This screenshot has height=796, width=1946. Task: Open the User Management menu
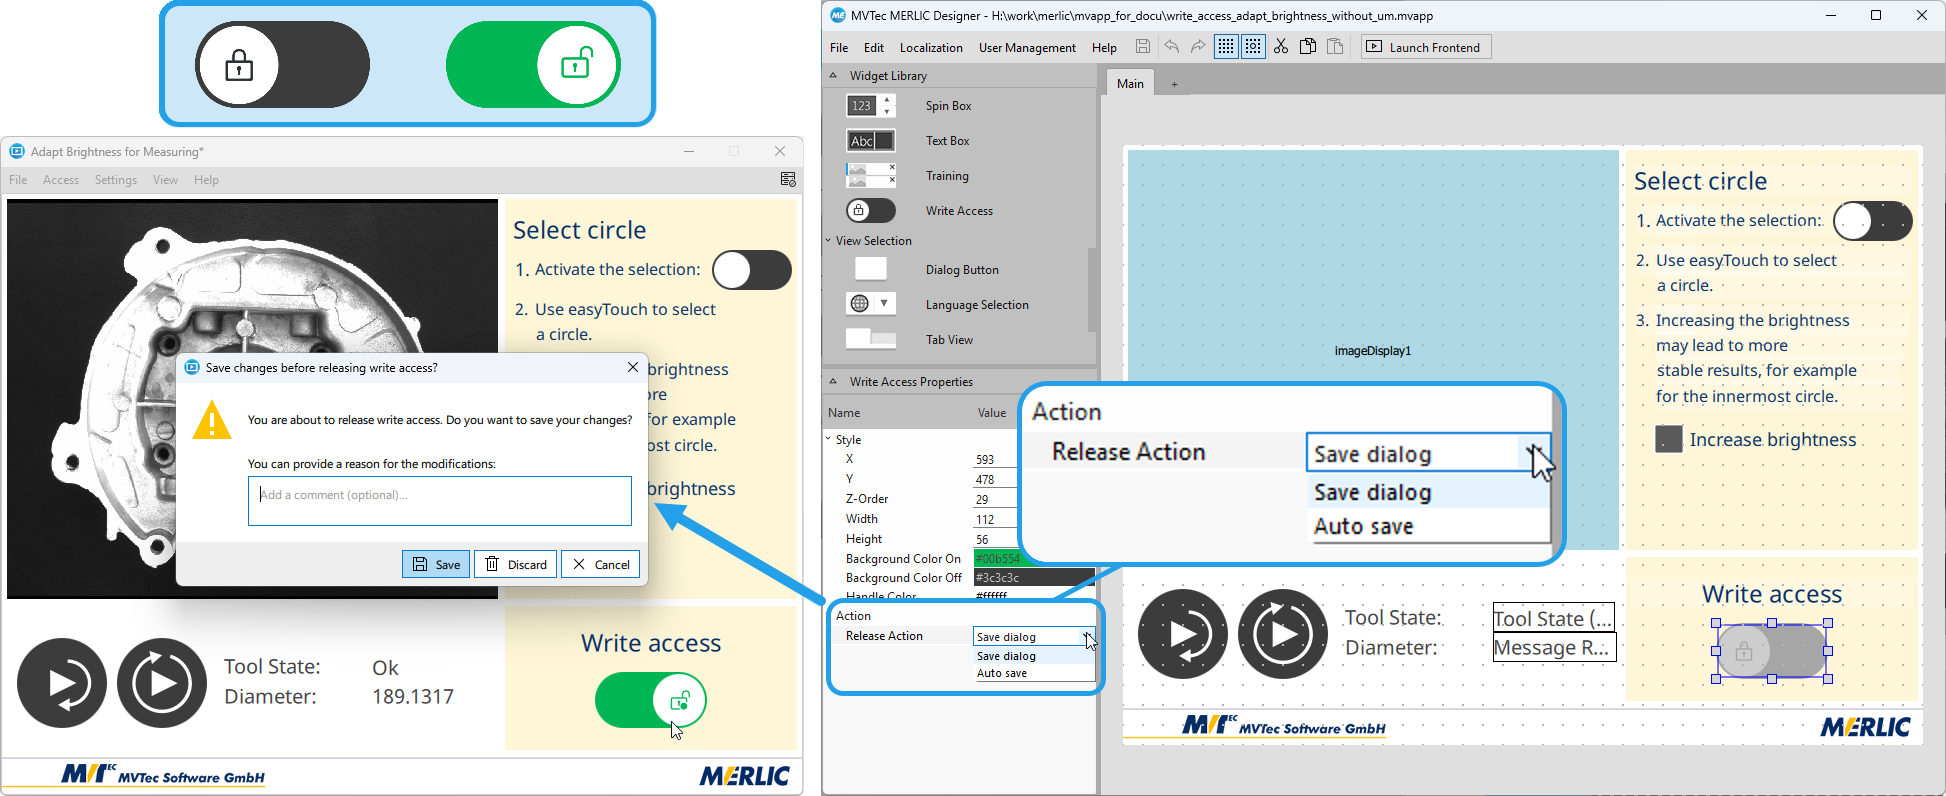pyautogui.click(x=1027, y=48)
